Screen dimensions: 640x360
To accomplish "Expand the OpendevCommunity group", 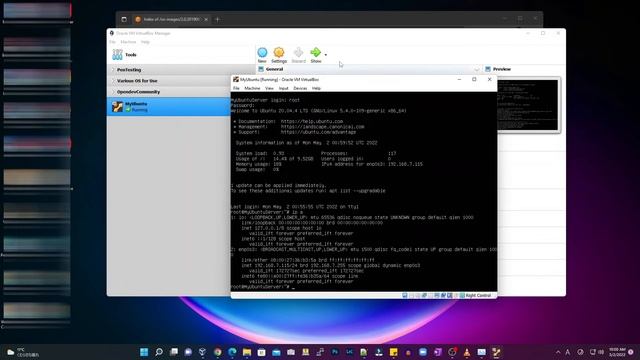I will pyautogui.click(x=113, y=92).
